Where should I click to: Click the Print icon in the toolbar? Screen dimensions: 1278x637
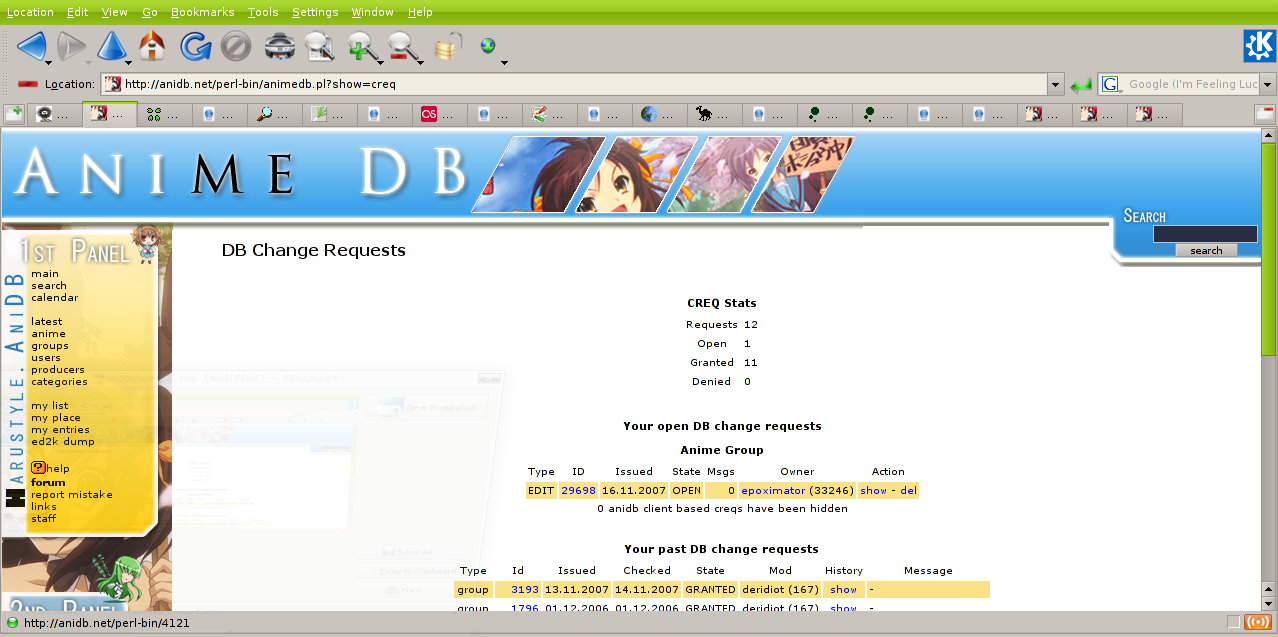(278, 46)
